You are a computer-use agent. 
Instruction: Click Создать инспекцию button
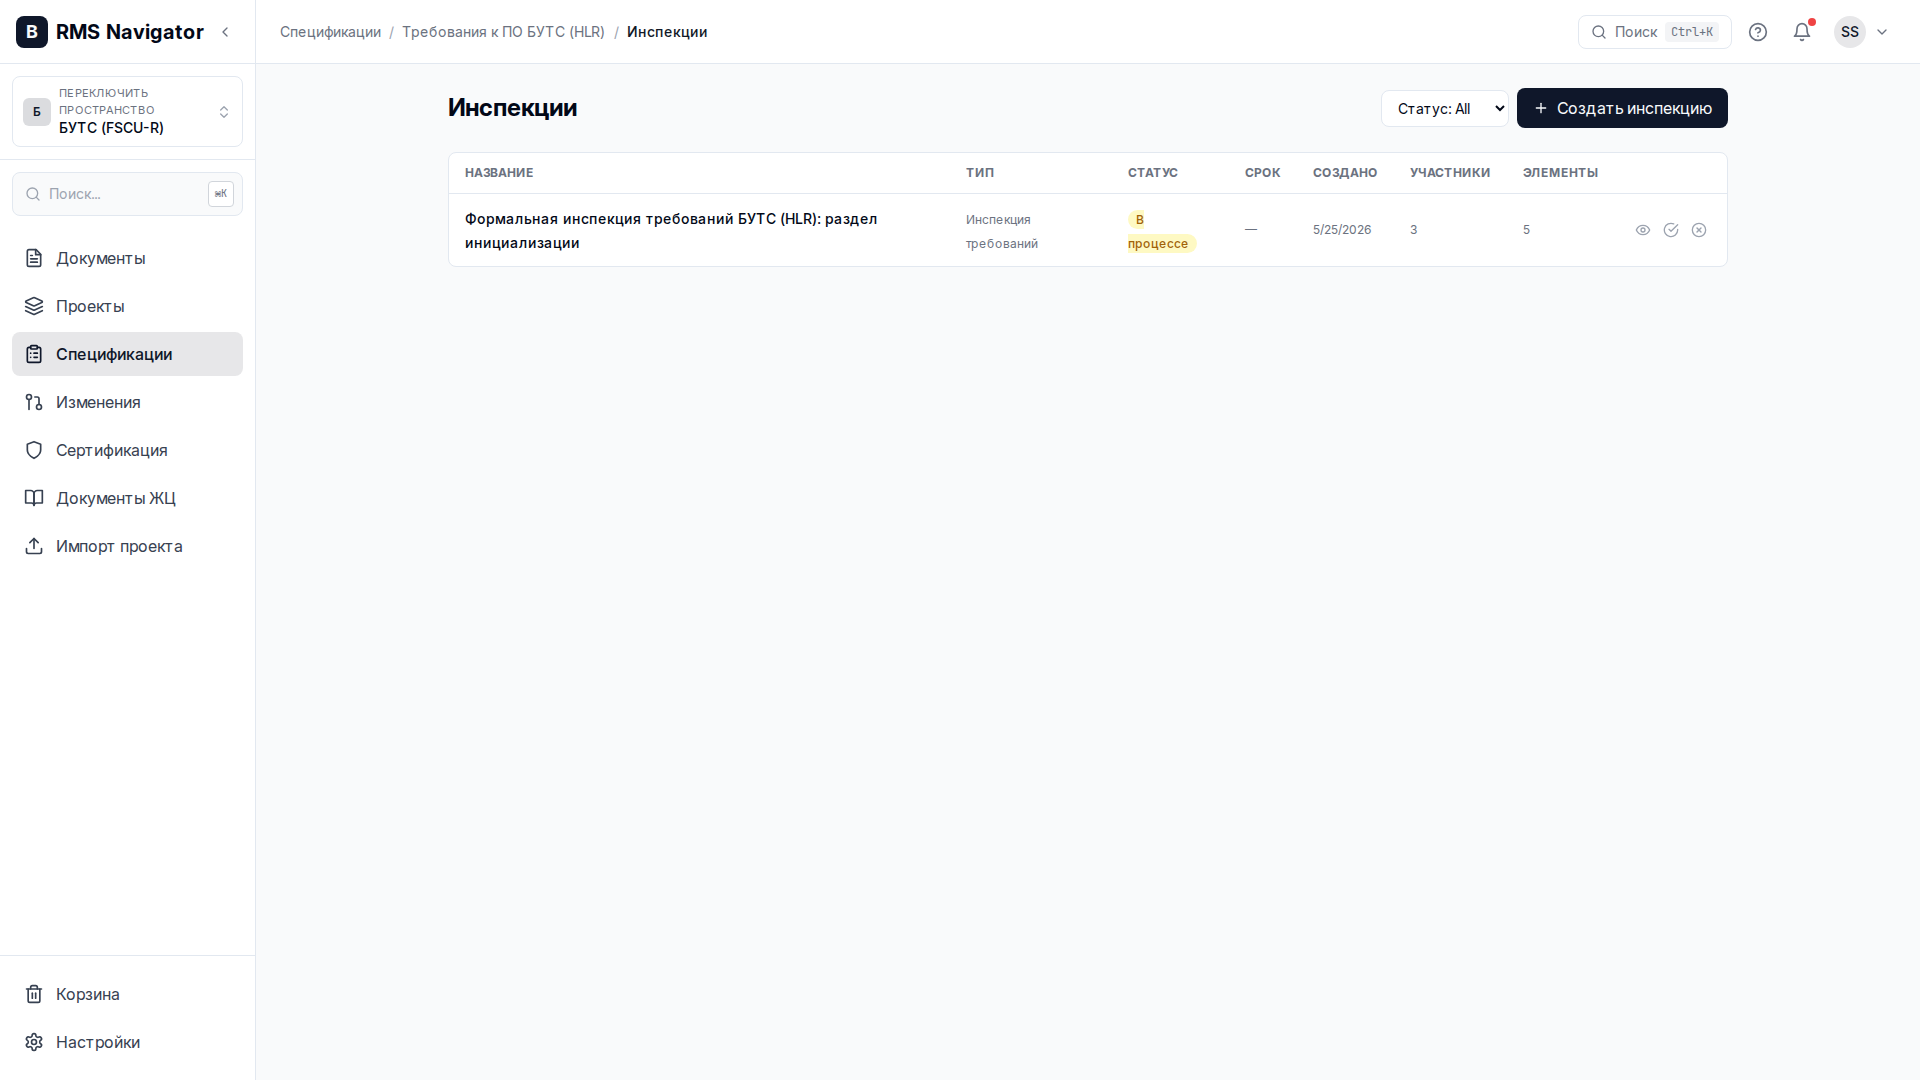(1622, 108)
